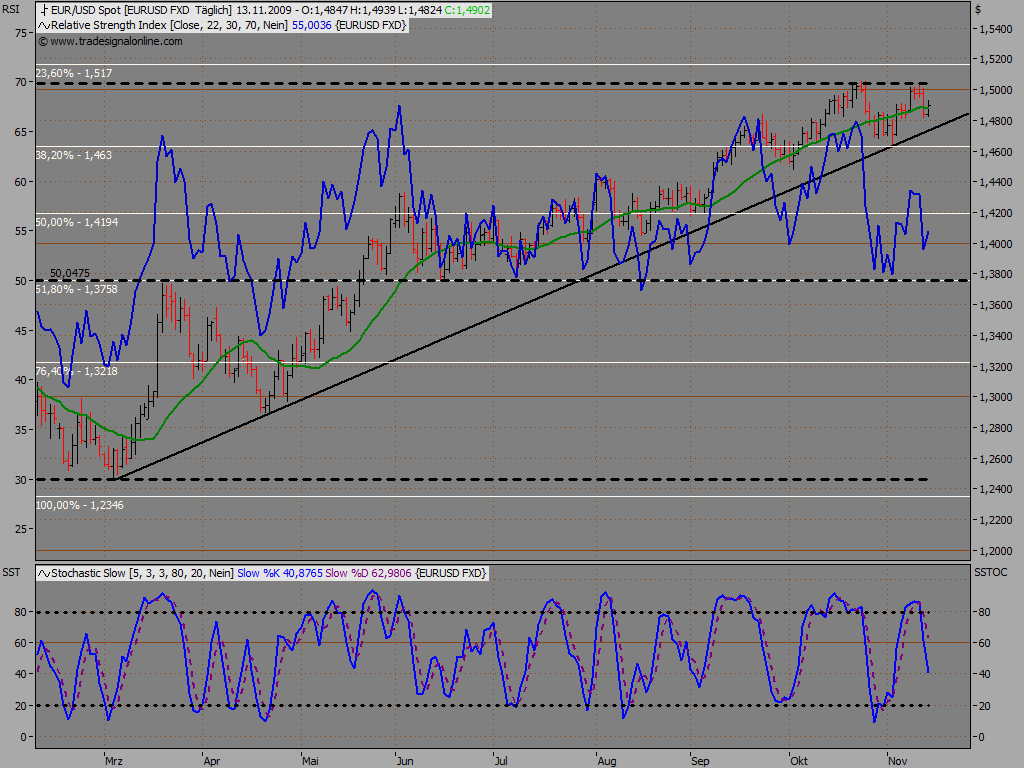This screenshot has height=768, width=1024.
Task: Click the line icon before Stochastic Slow
Action: (44, 573)
